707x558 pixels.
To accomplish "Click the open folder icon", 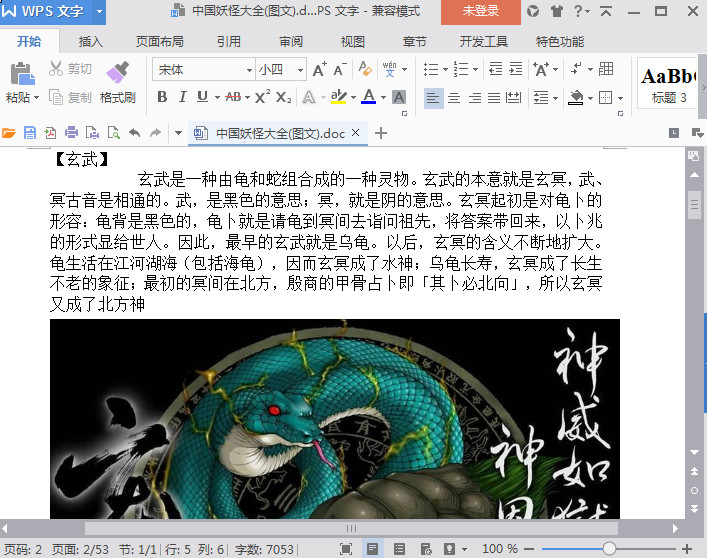I will (x=9, y=133).
